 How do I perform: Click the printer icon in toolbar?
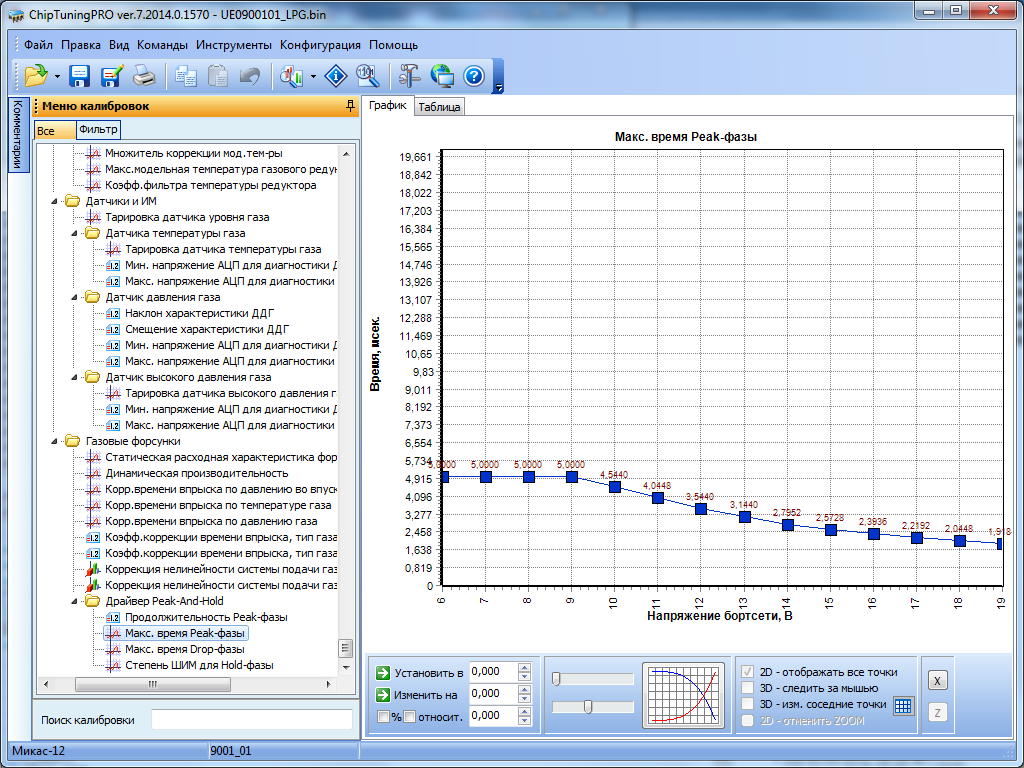(144, 76)
